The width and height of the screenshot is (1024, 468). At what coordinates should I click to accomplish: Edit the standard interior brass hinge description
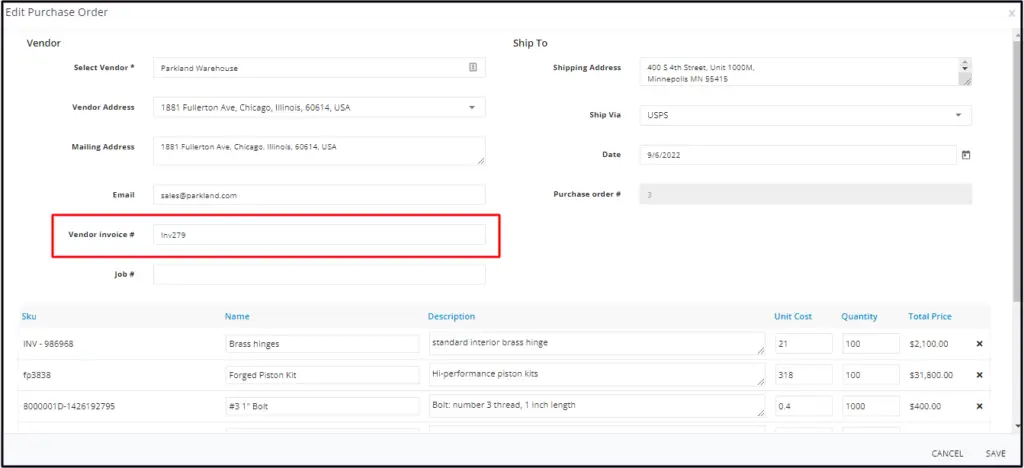click(597, 343)
